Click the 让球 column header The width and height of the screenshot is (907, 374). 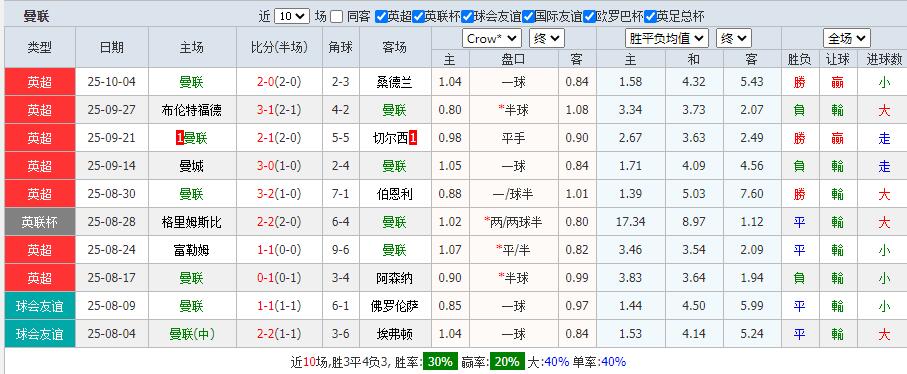(837, 59)
